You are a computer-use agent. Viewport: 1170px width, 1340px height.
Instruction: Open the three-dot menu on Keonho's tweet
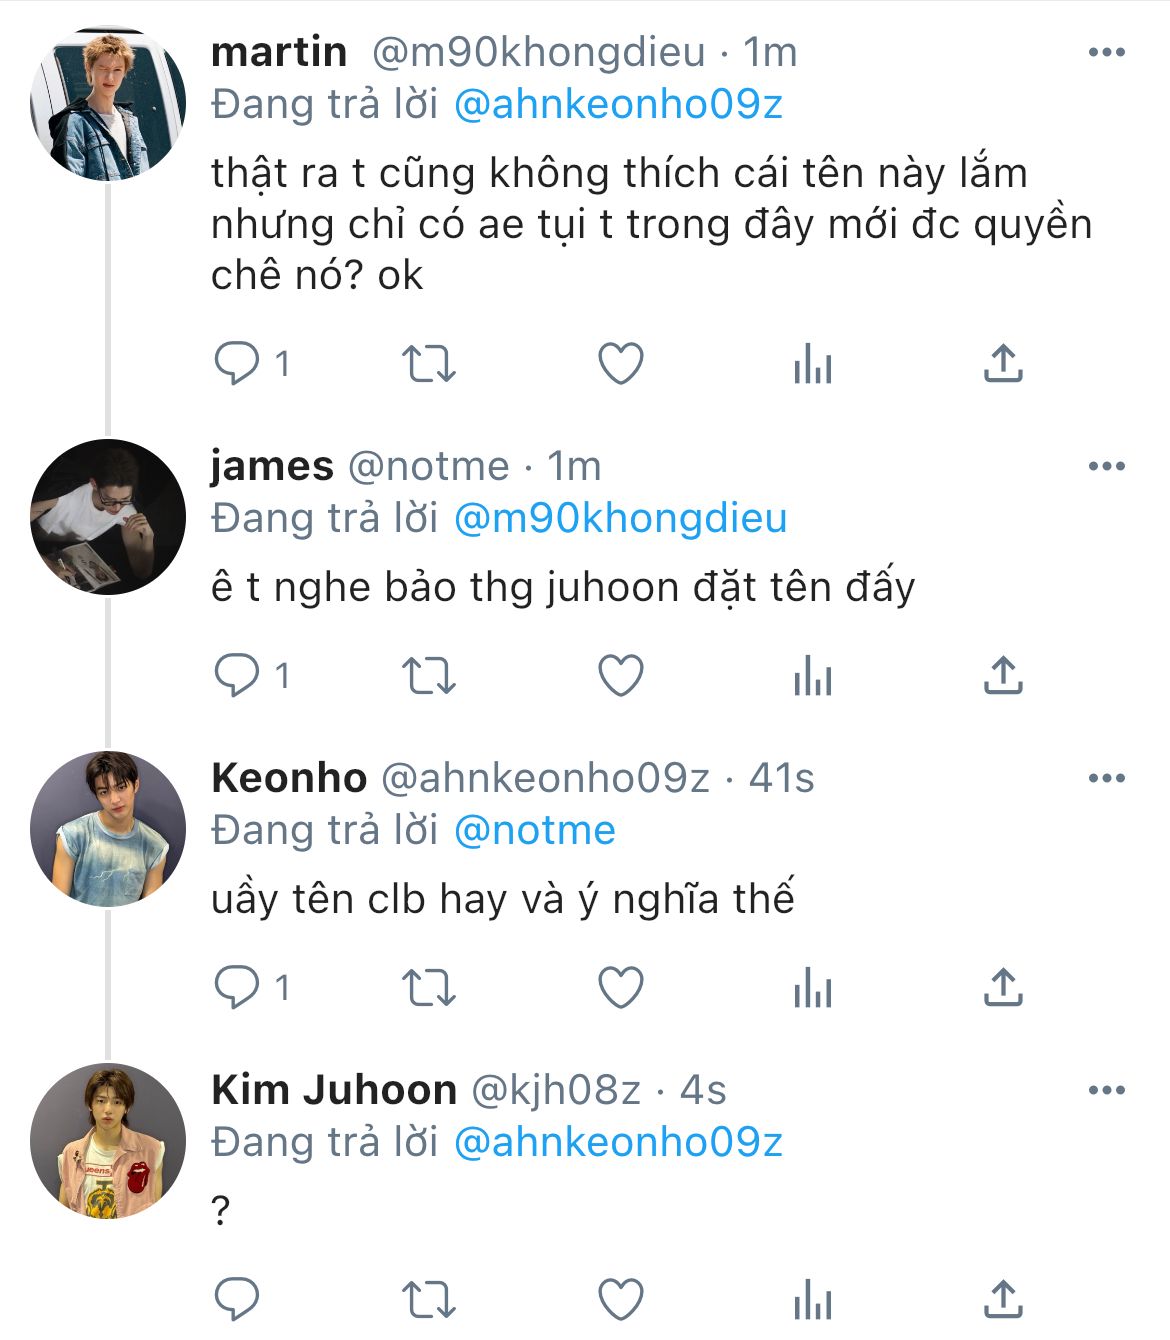pyautogui.click(x=1106, y=778)
